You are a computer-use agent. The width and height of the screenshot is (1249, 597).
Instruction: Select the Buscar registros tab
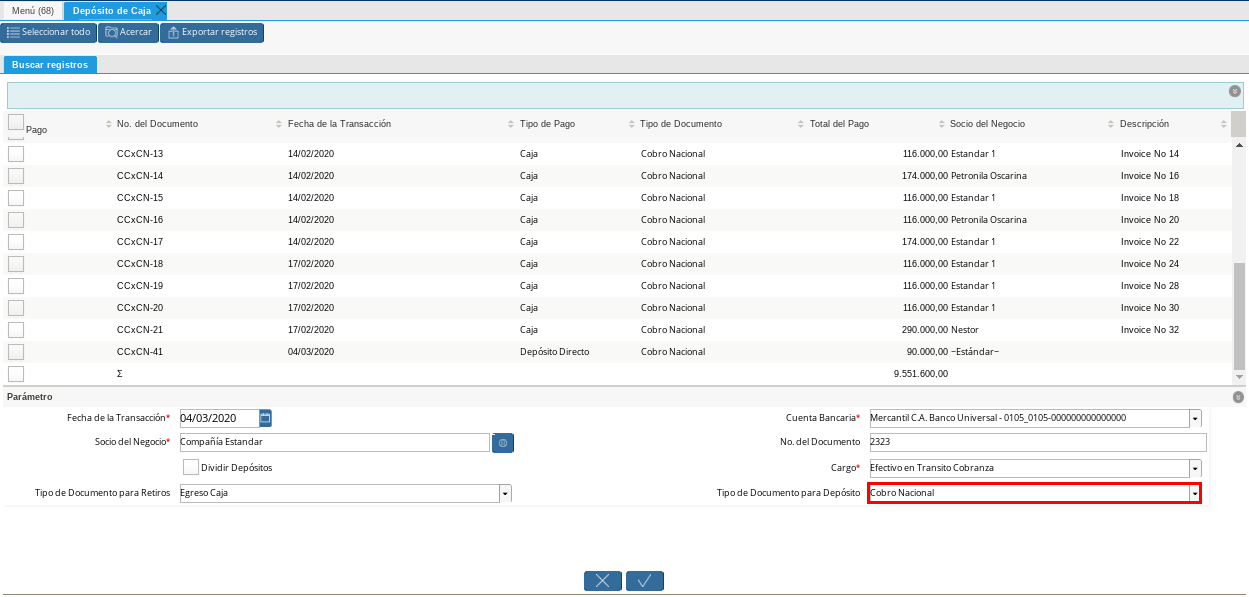pos(50,65)
